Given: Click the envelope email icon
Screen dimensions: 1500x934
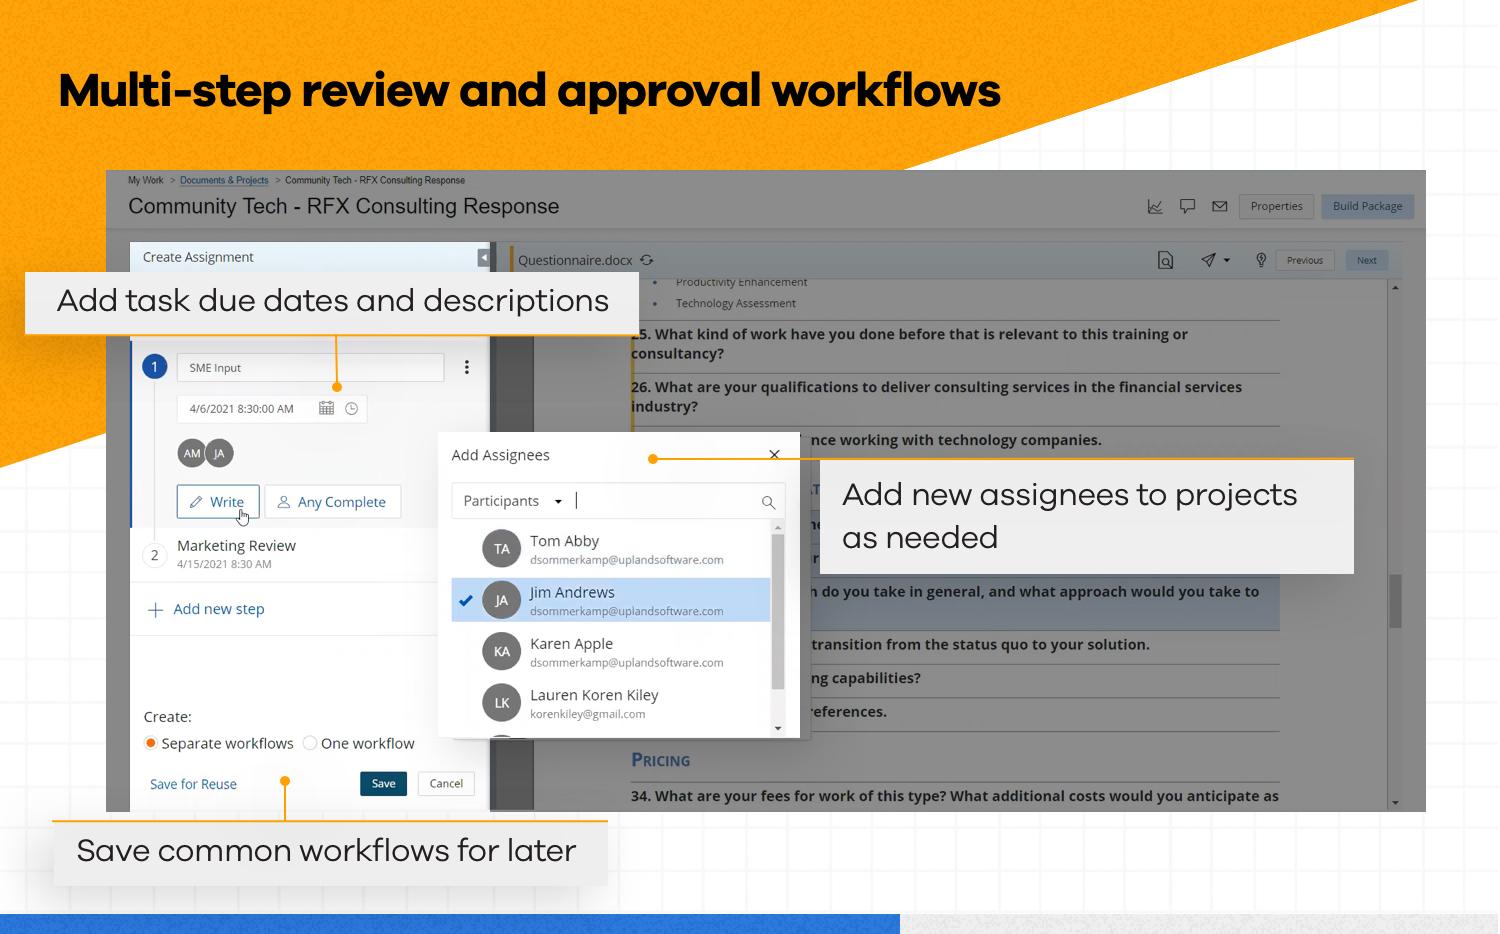Looking at the screenshot, I should [x=1219, y=207].
